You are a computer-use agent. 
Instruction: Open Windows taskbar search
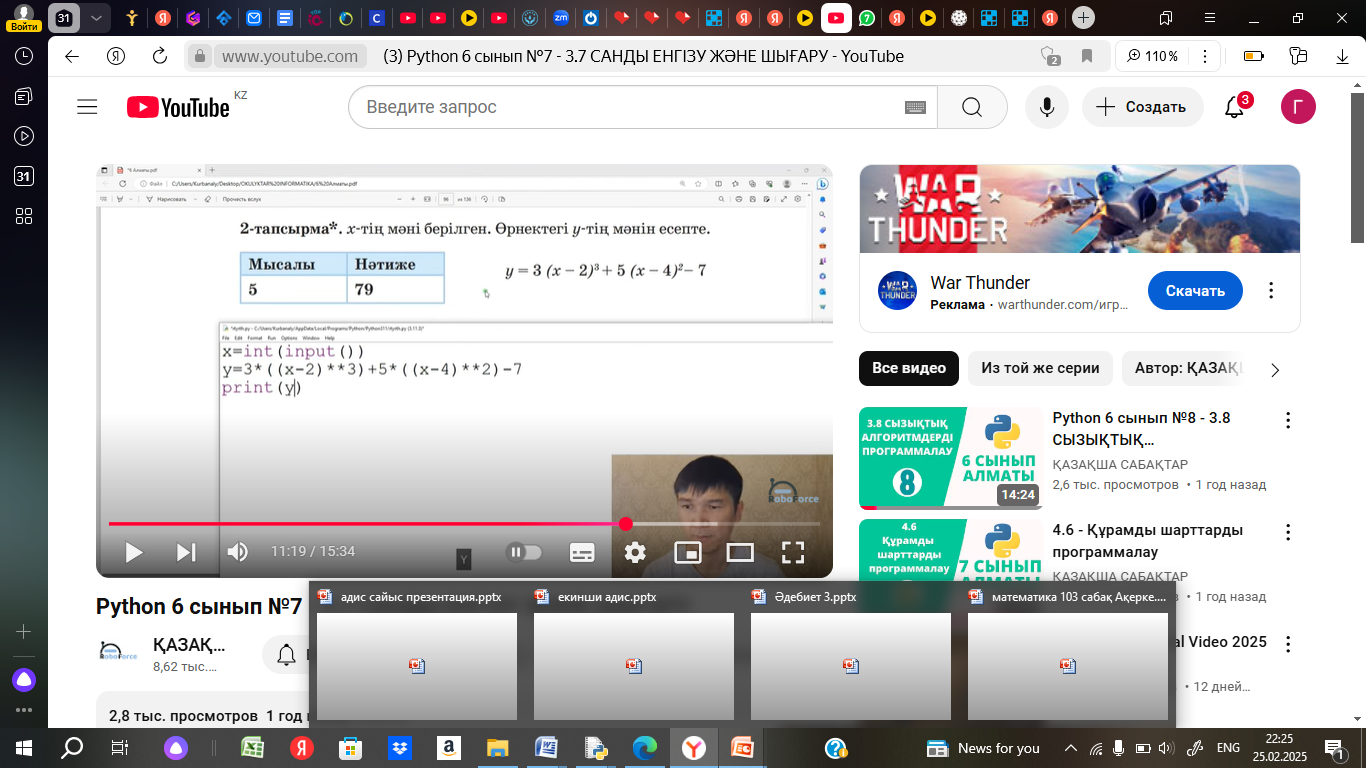tap(72, 748)
